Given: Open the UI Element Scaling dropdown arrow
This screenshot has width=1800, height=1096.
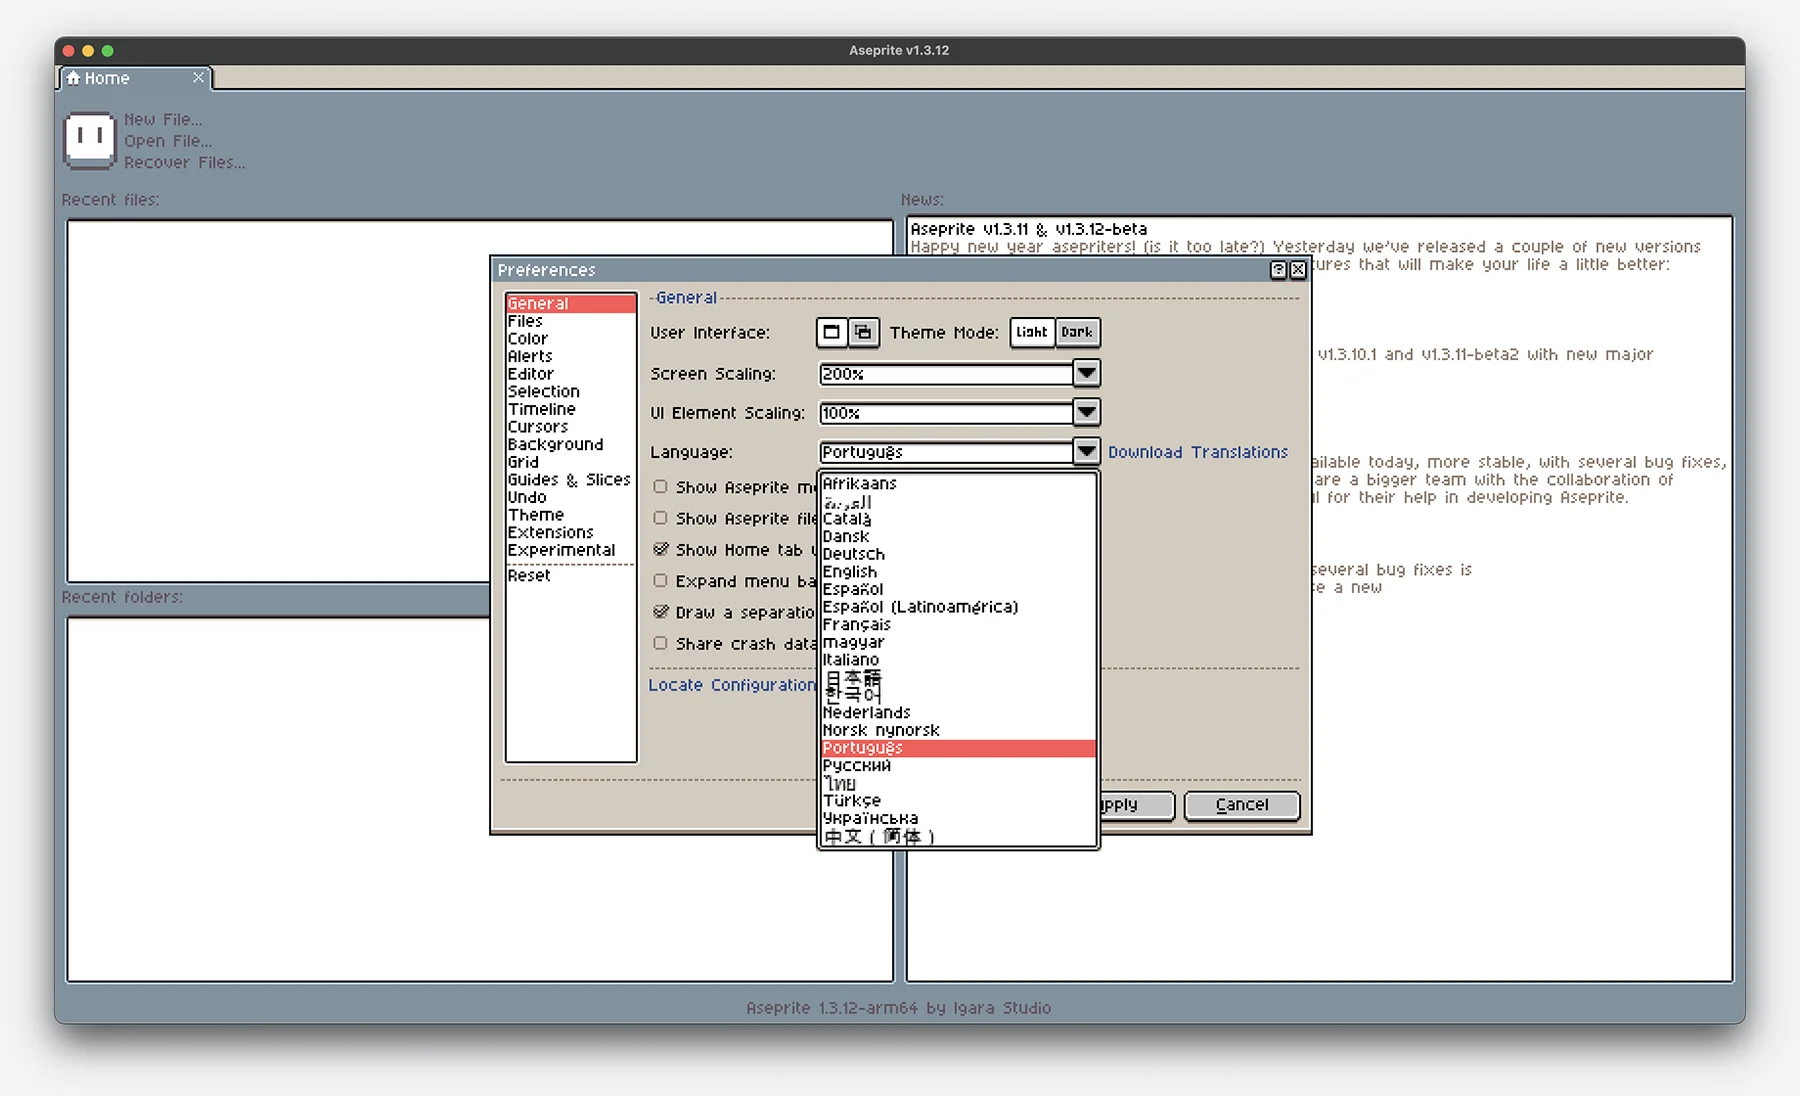Looking at the screenshot, I should [1086, 412].
